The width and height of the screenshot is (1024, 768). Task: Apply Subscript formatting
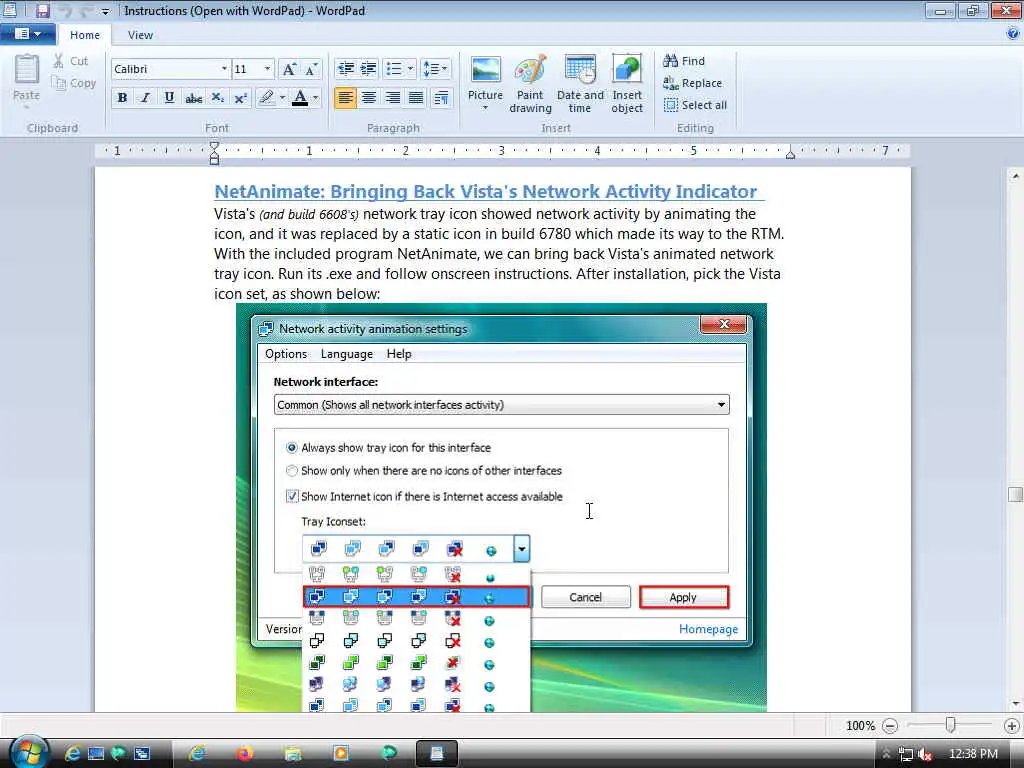217,98
